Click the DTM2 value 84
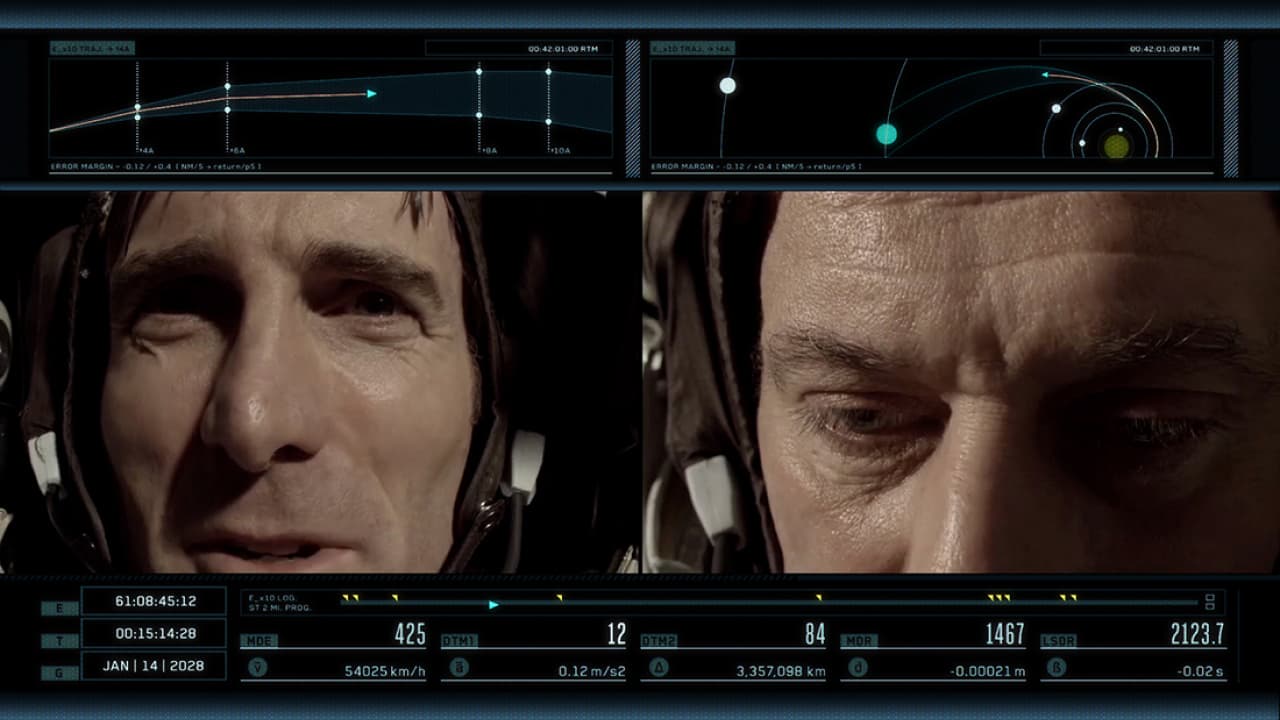1280x720 pixels. coord(815,634)
